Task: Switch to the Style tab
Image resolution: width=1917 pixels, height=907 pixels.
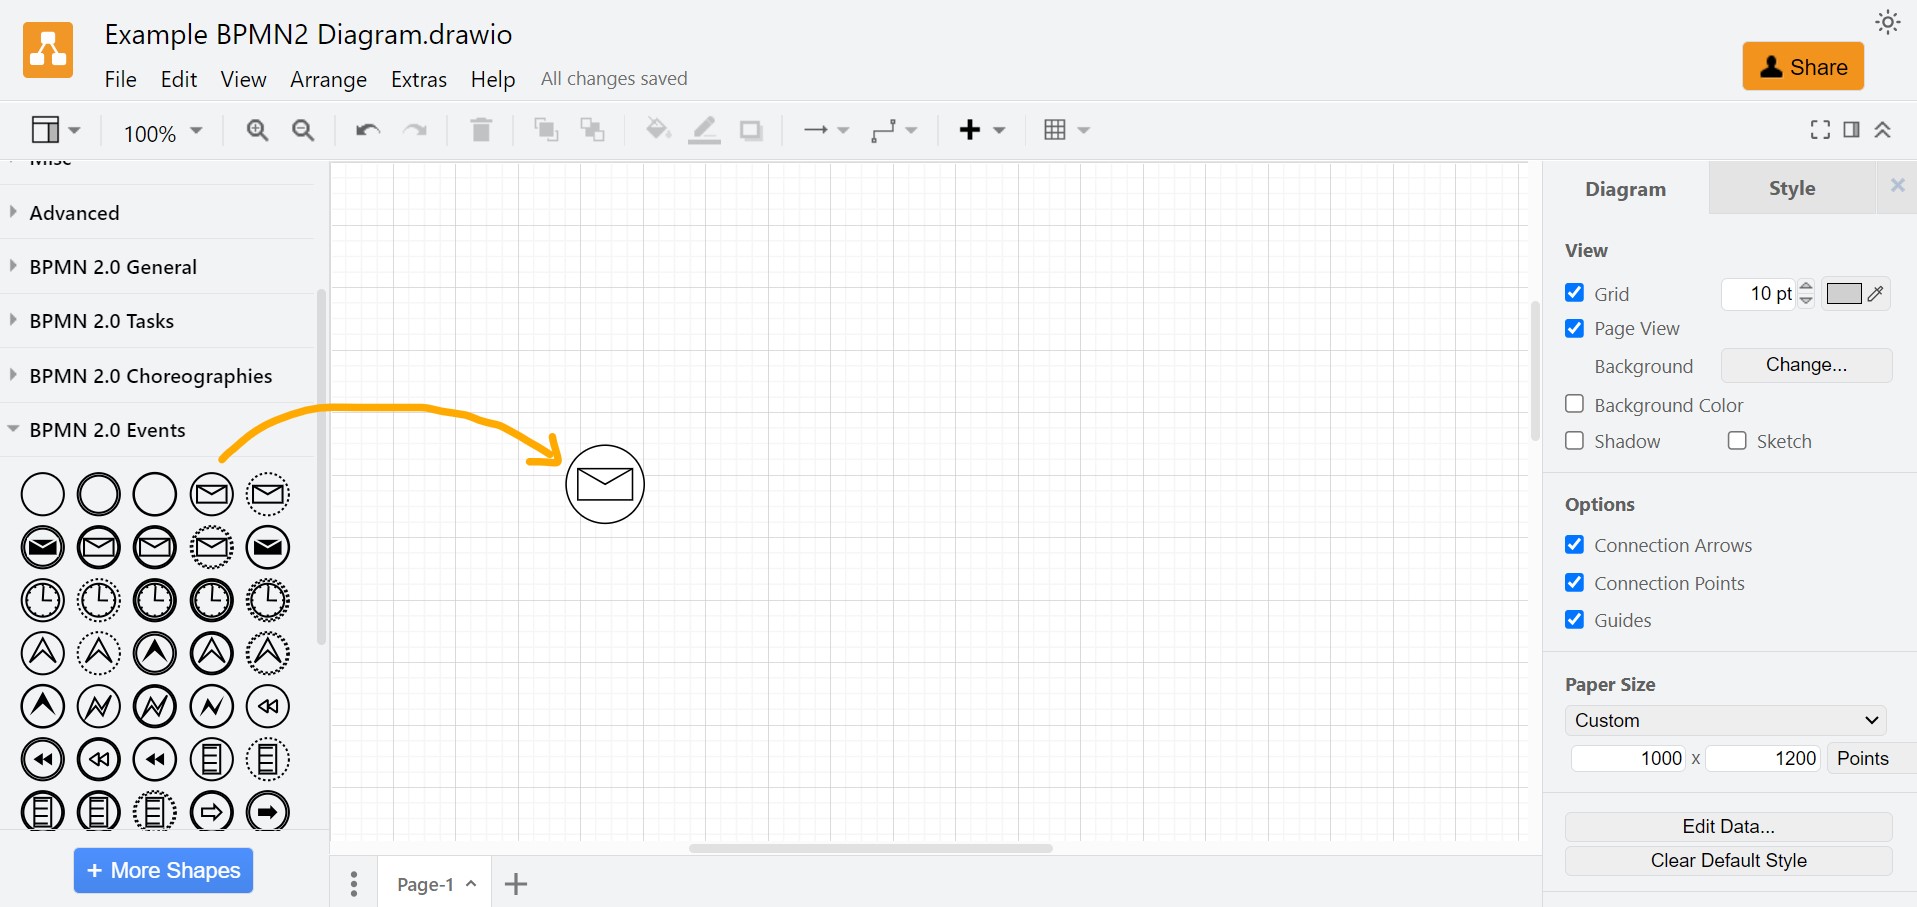Action: point(1791,188)
